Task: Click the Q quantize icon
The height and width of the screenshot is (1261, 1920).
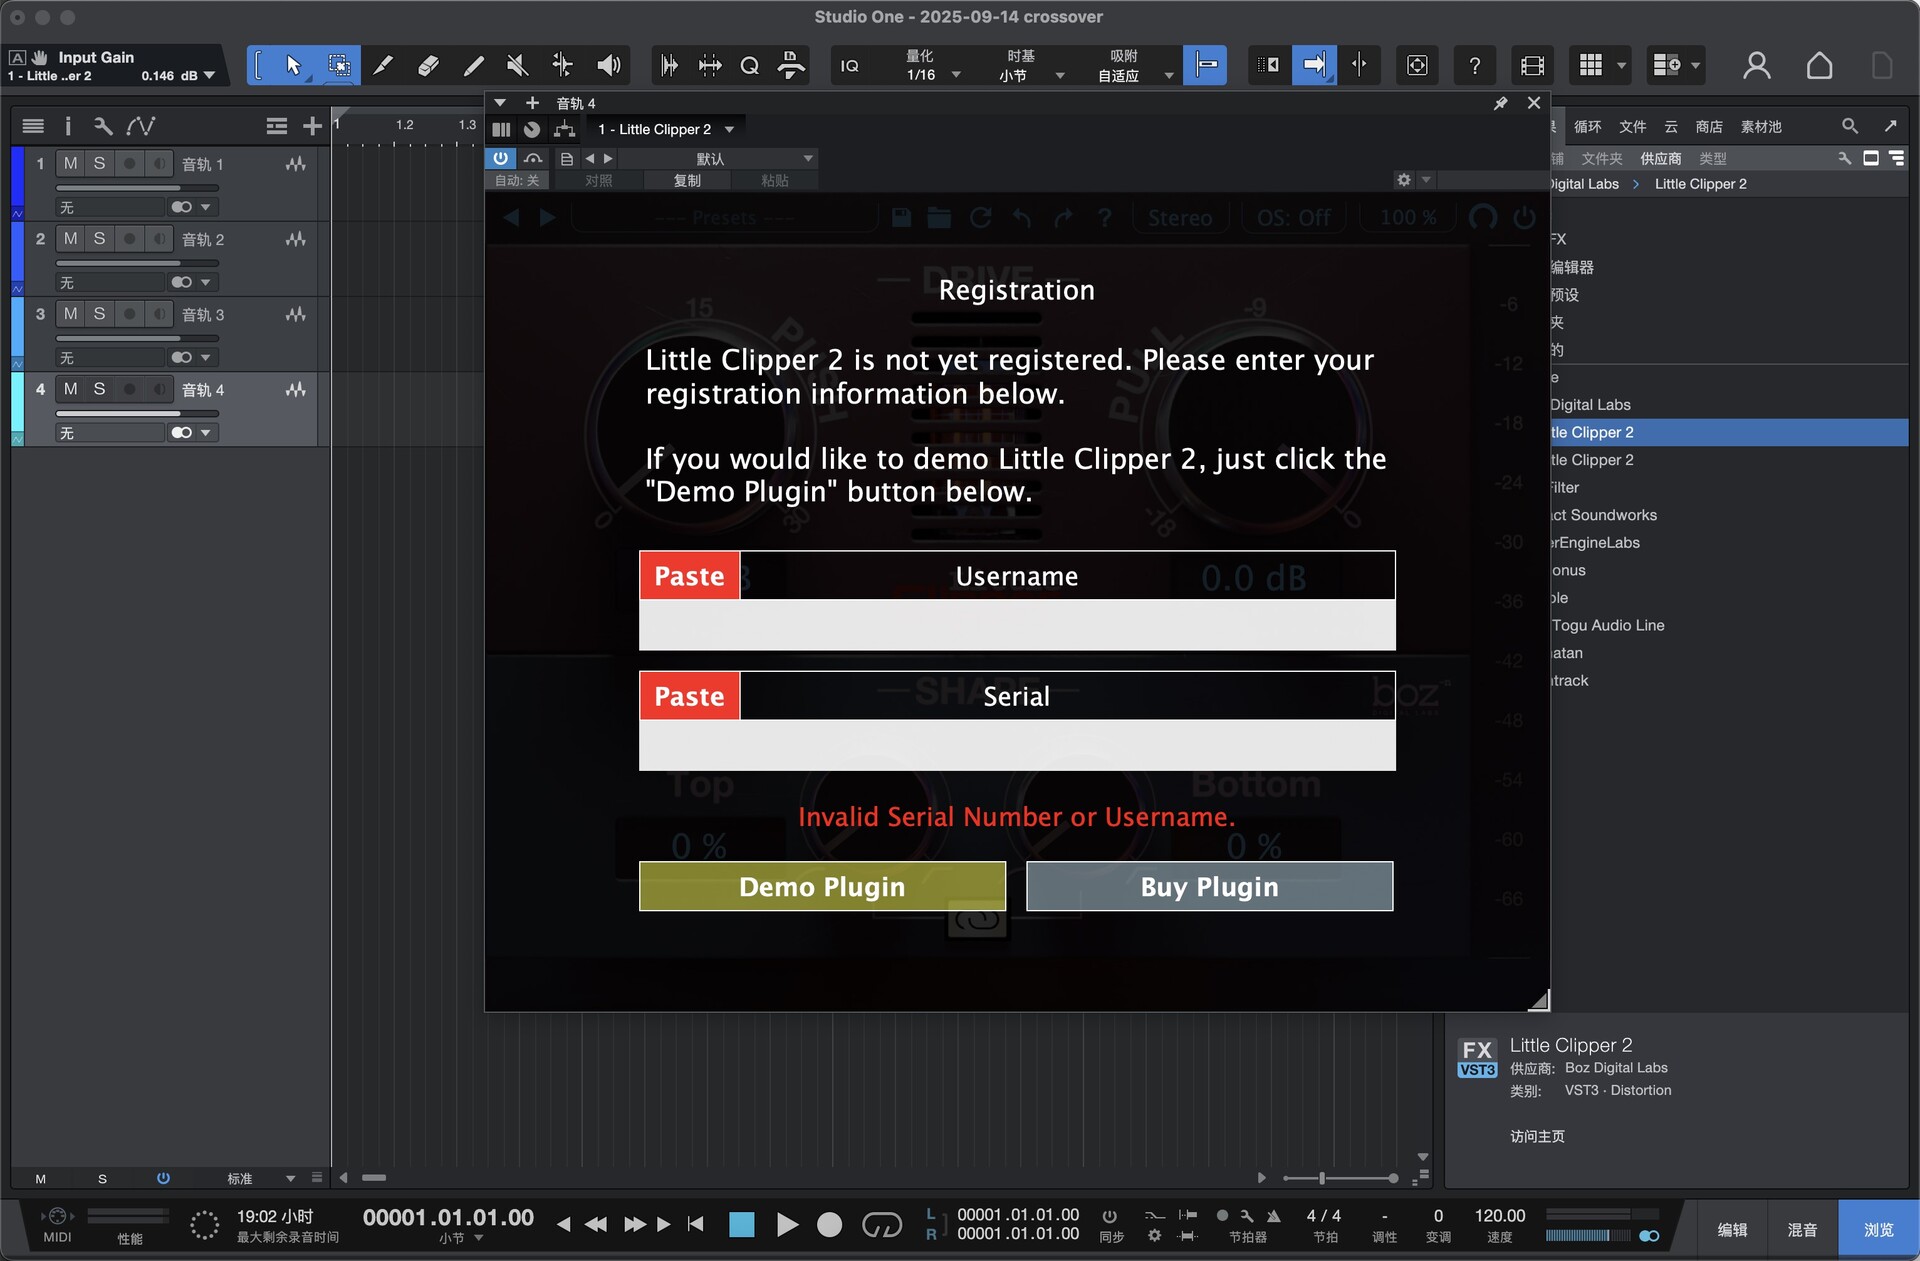Action: [749, 66]
